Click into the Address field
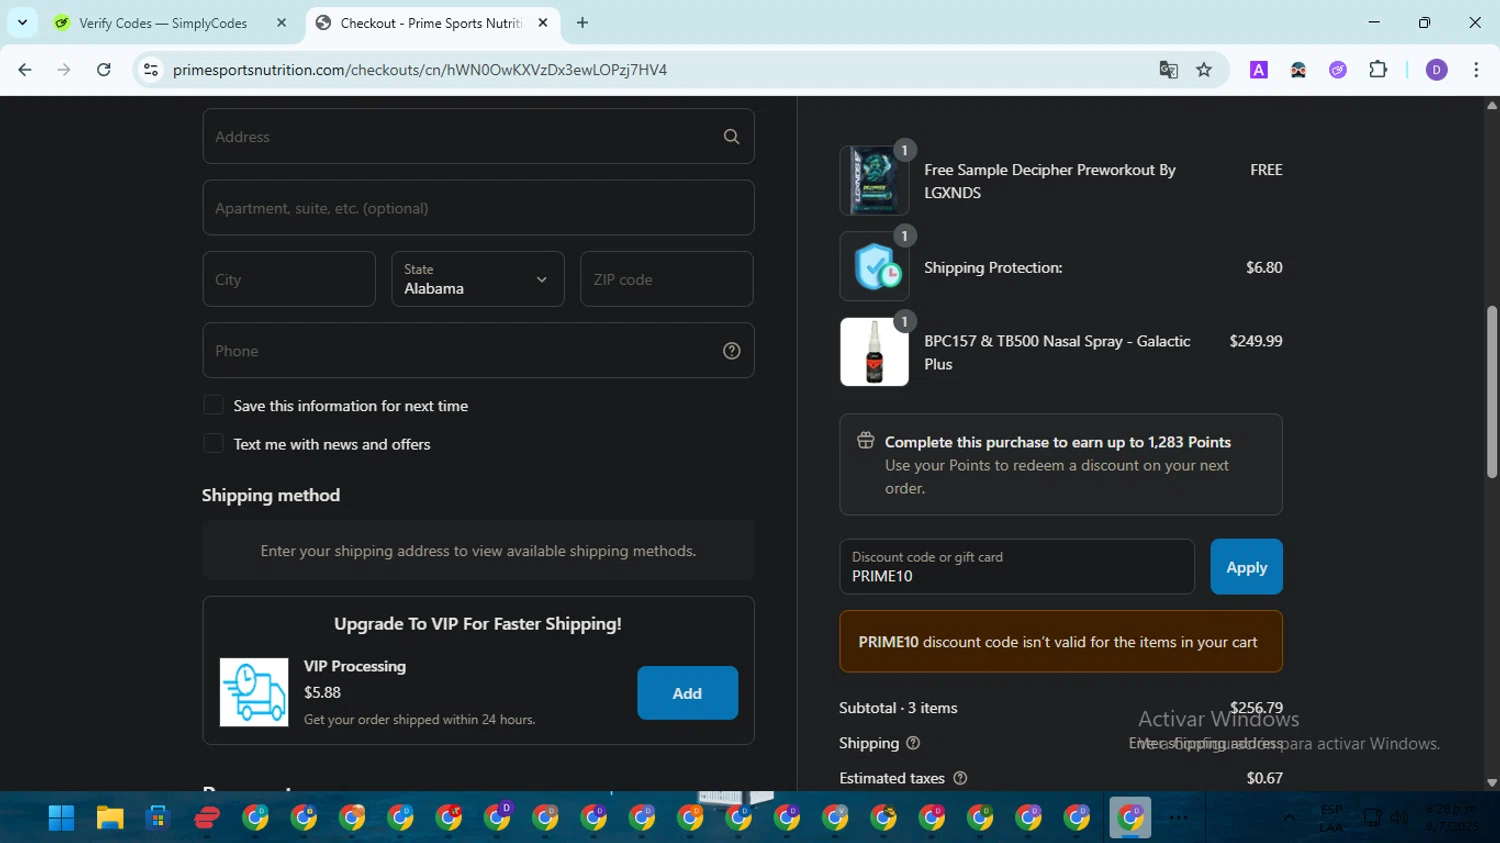The height and width of the screenshot is (843, 1500). coord(478,136)
